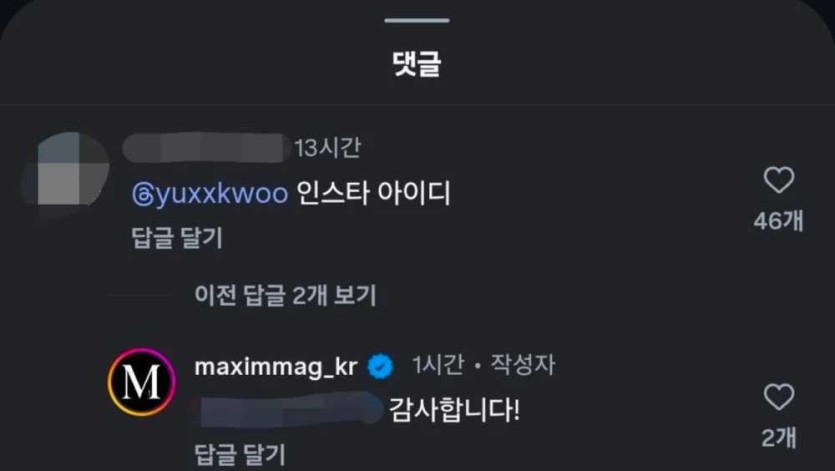Viewport: 835px width, 471px height.
Task: View the 2개 likes on maximmag_kr's reply
Action: 779,437
